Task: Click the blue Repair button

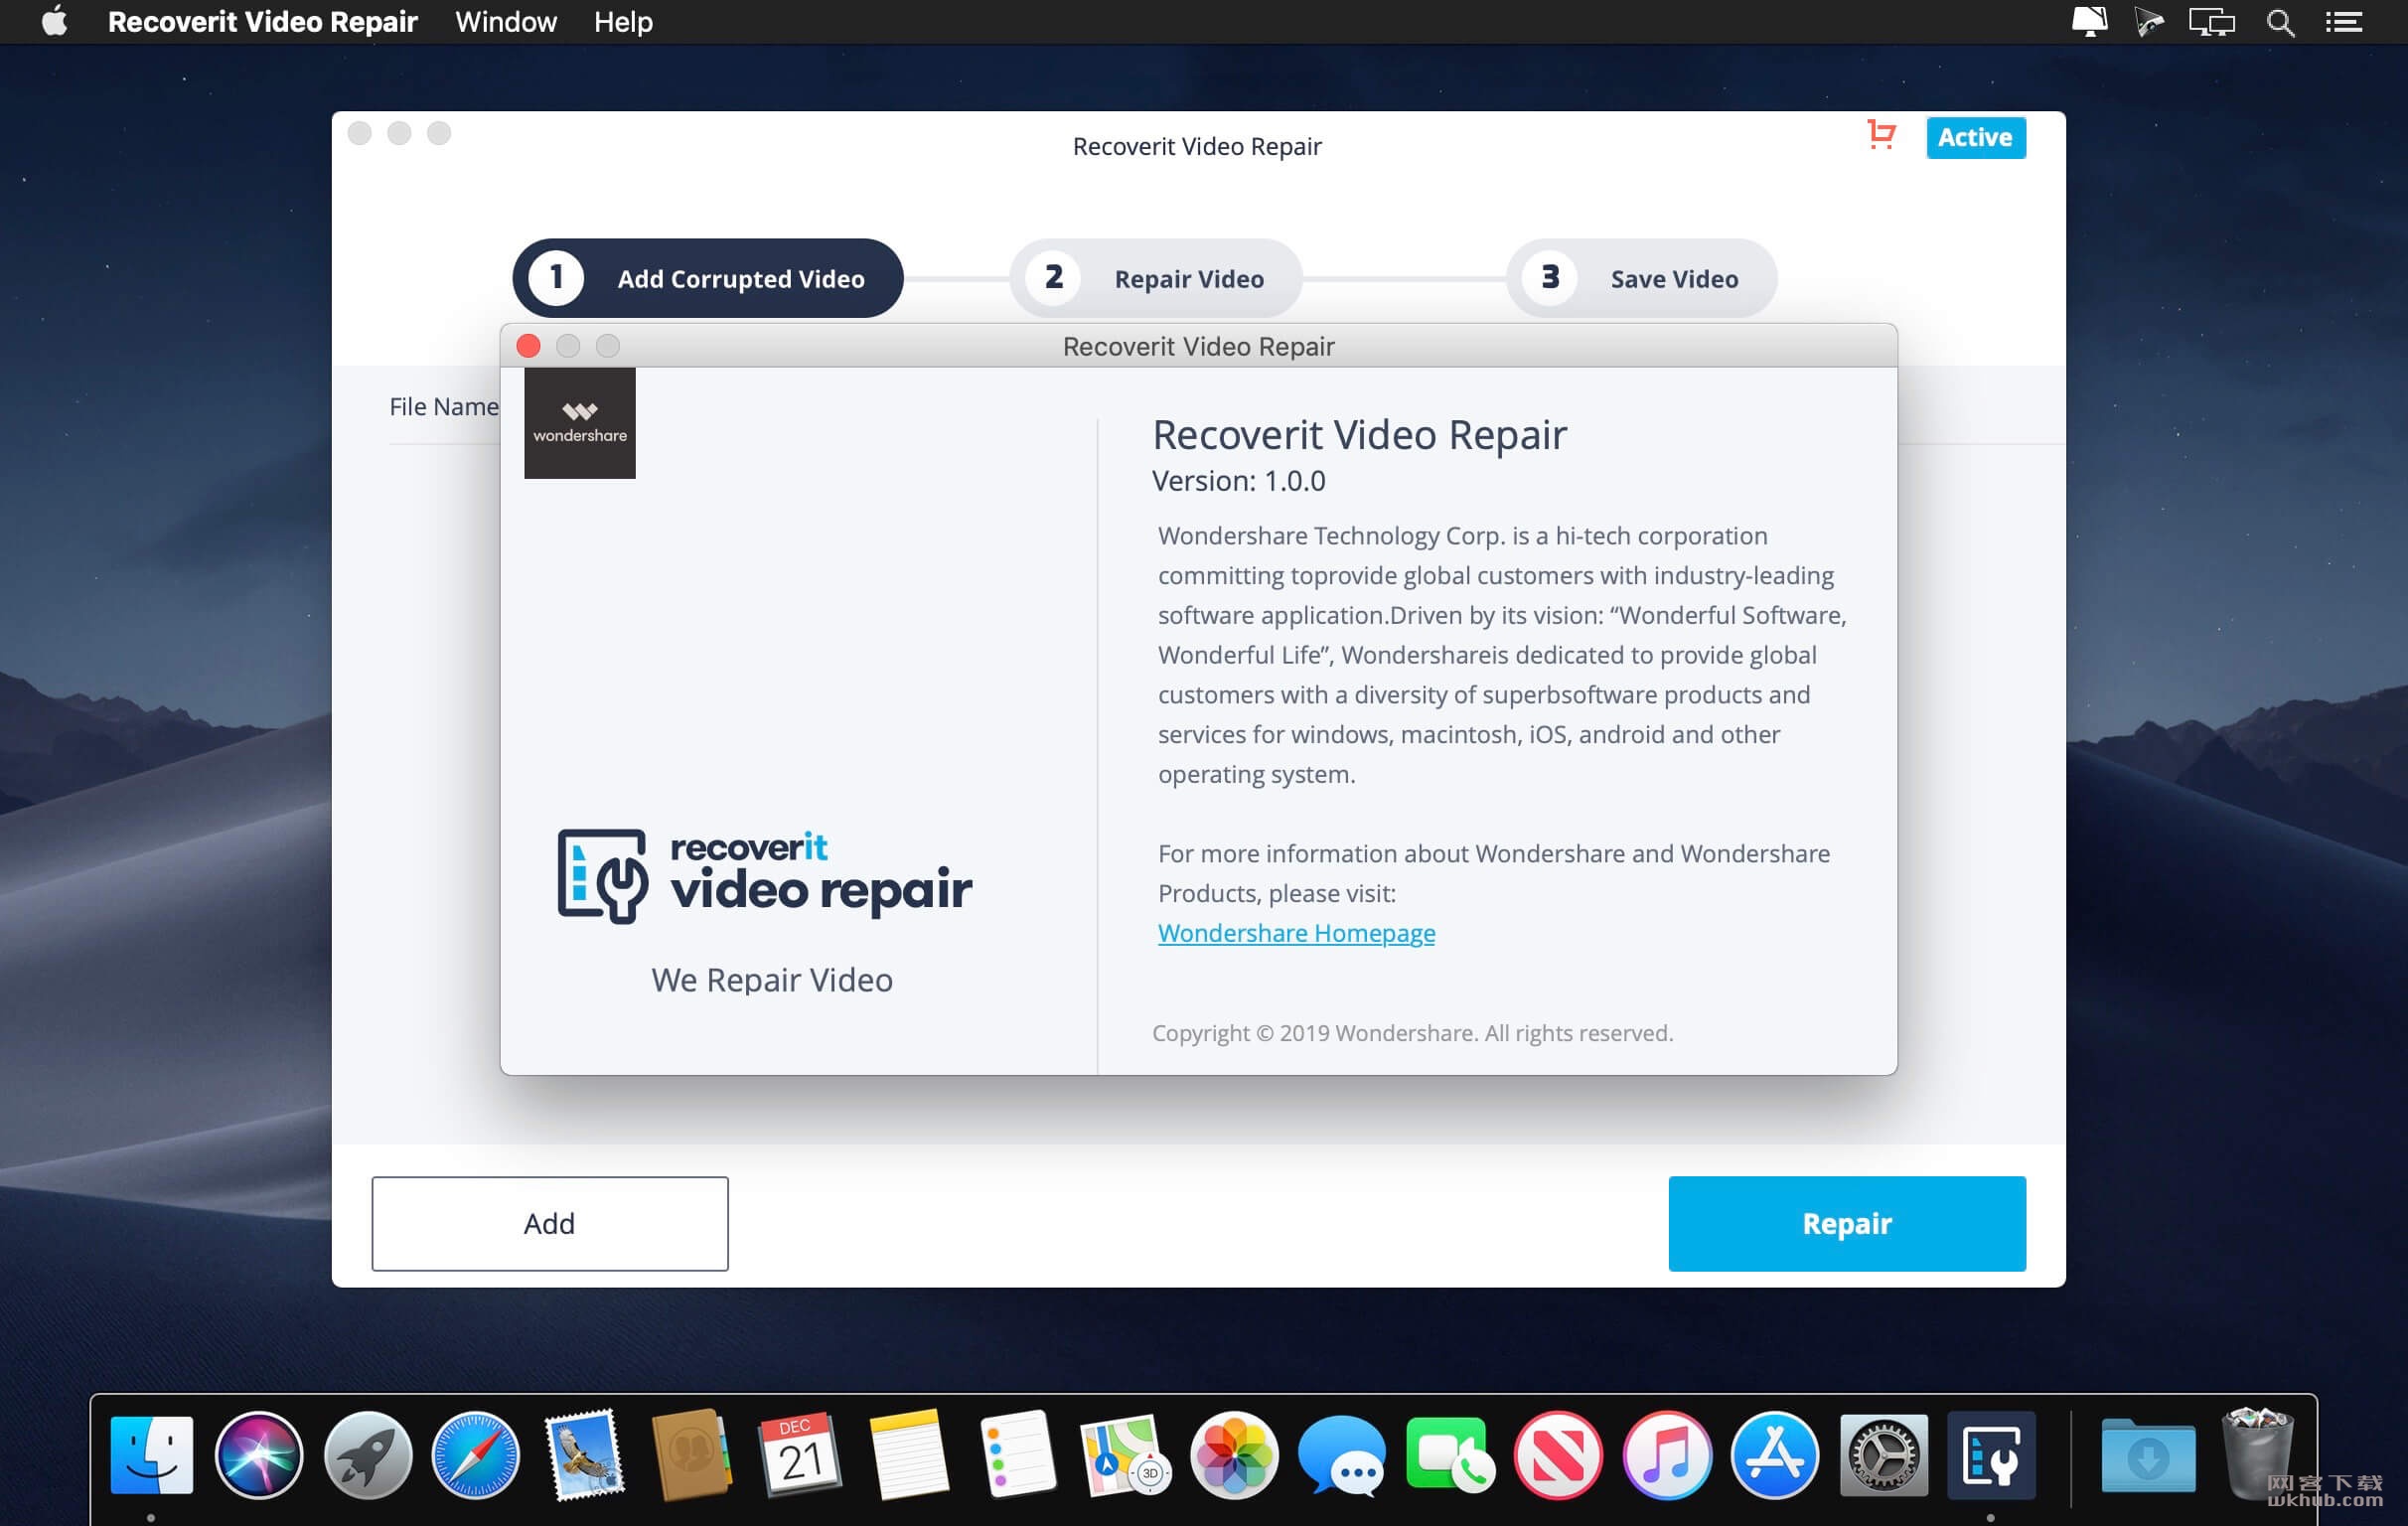Action: pyautogui.click(x=1846, y=1223)
